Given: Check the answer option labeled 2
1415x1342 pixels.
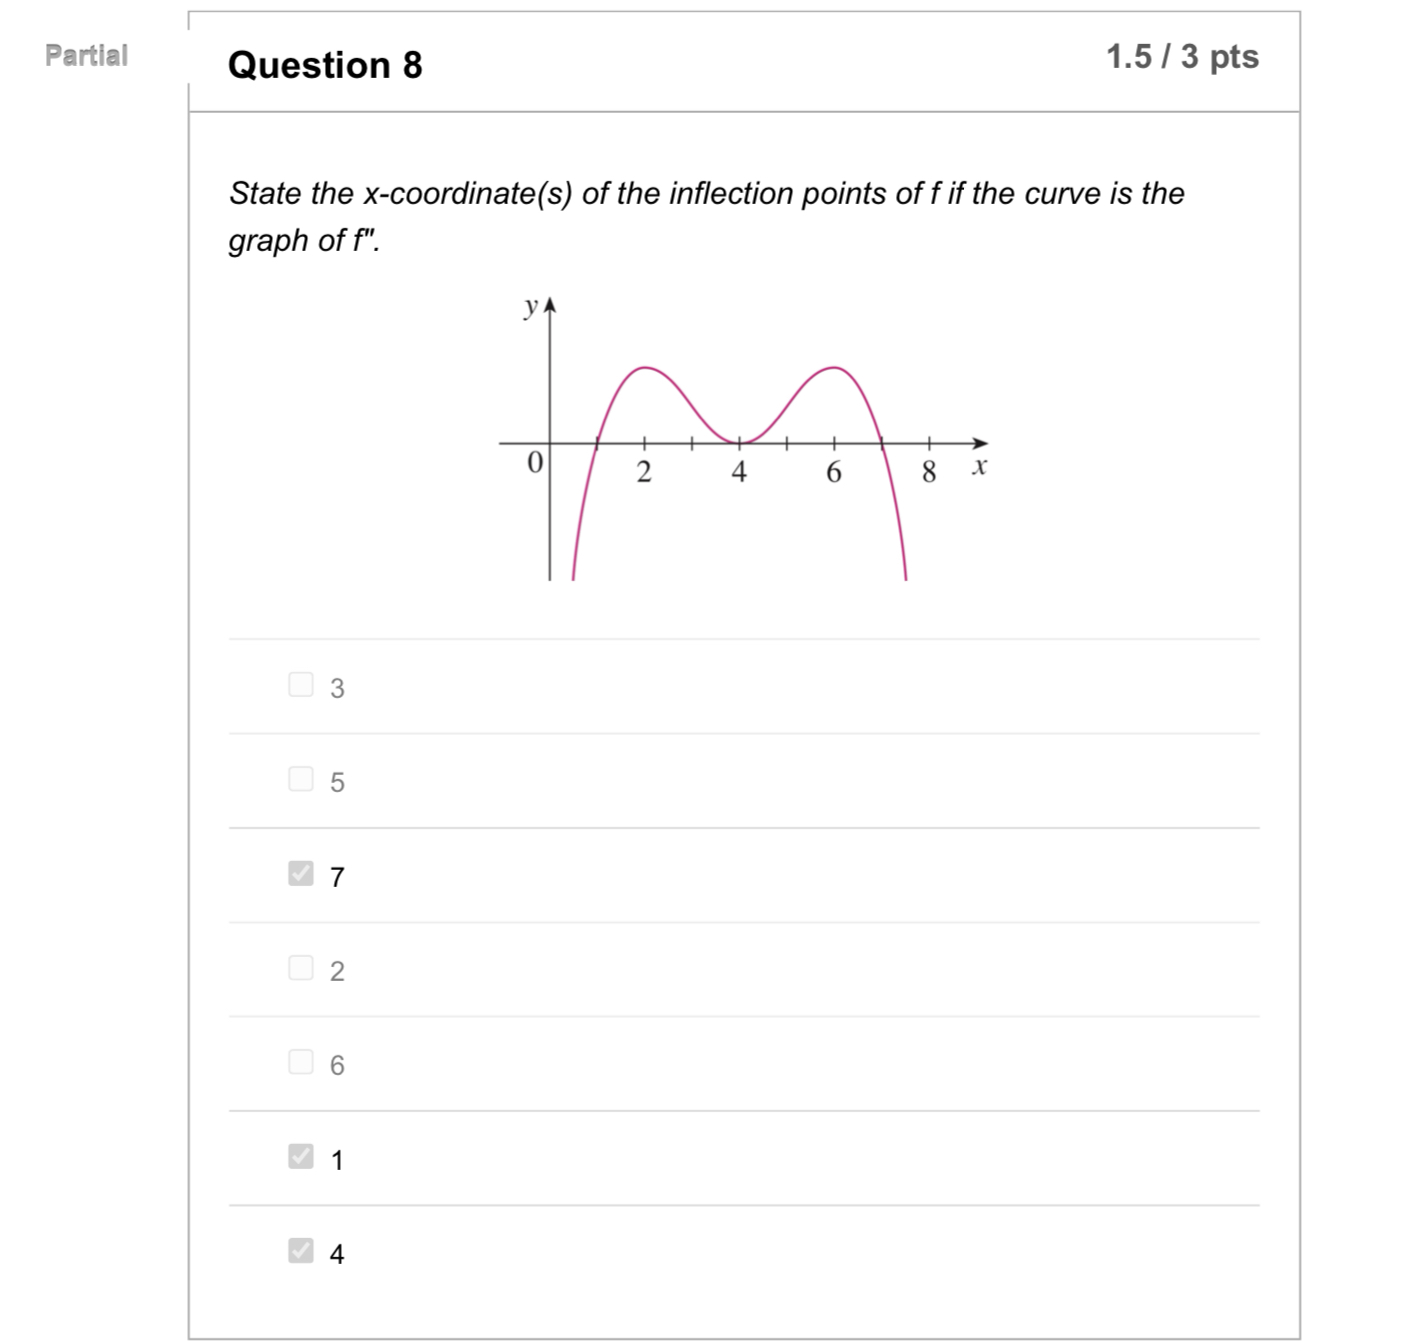Looking at the screenshot, I should (300, 967).
